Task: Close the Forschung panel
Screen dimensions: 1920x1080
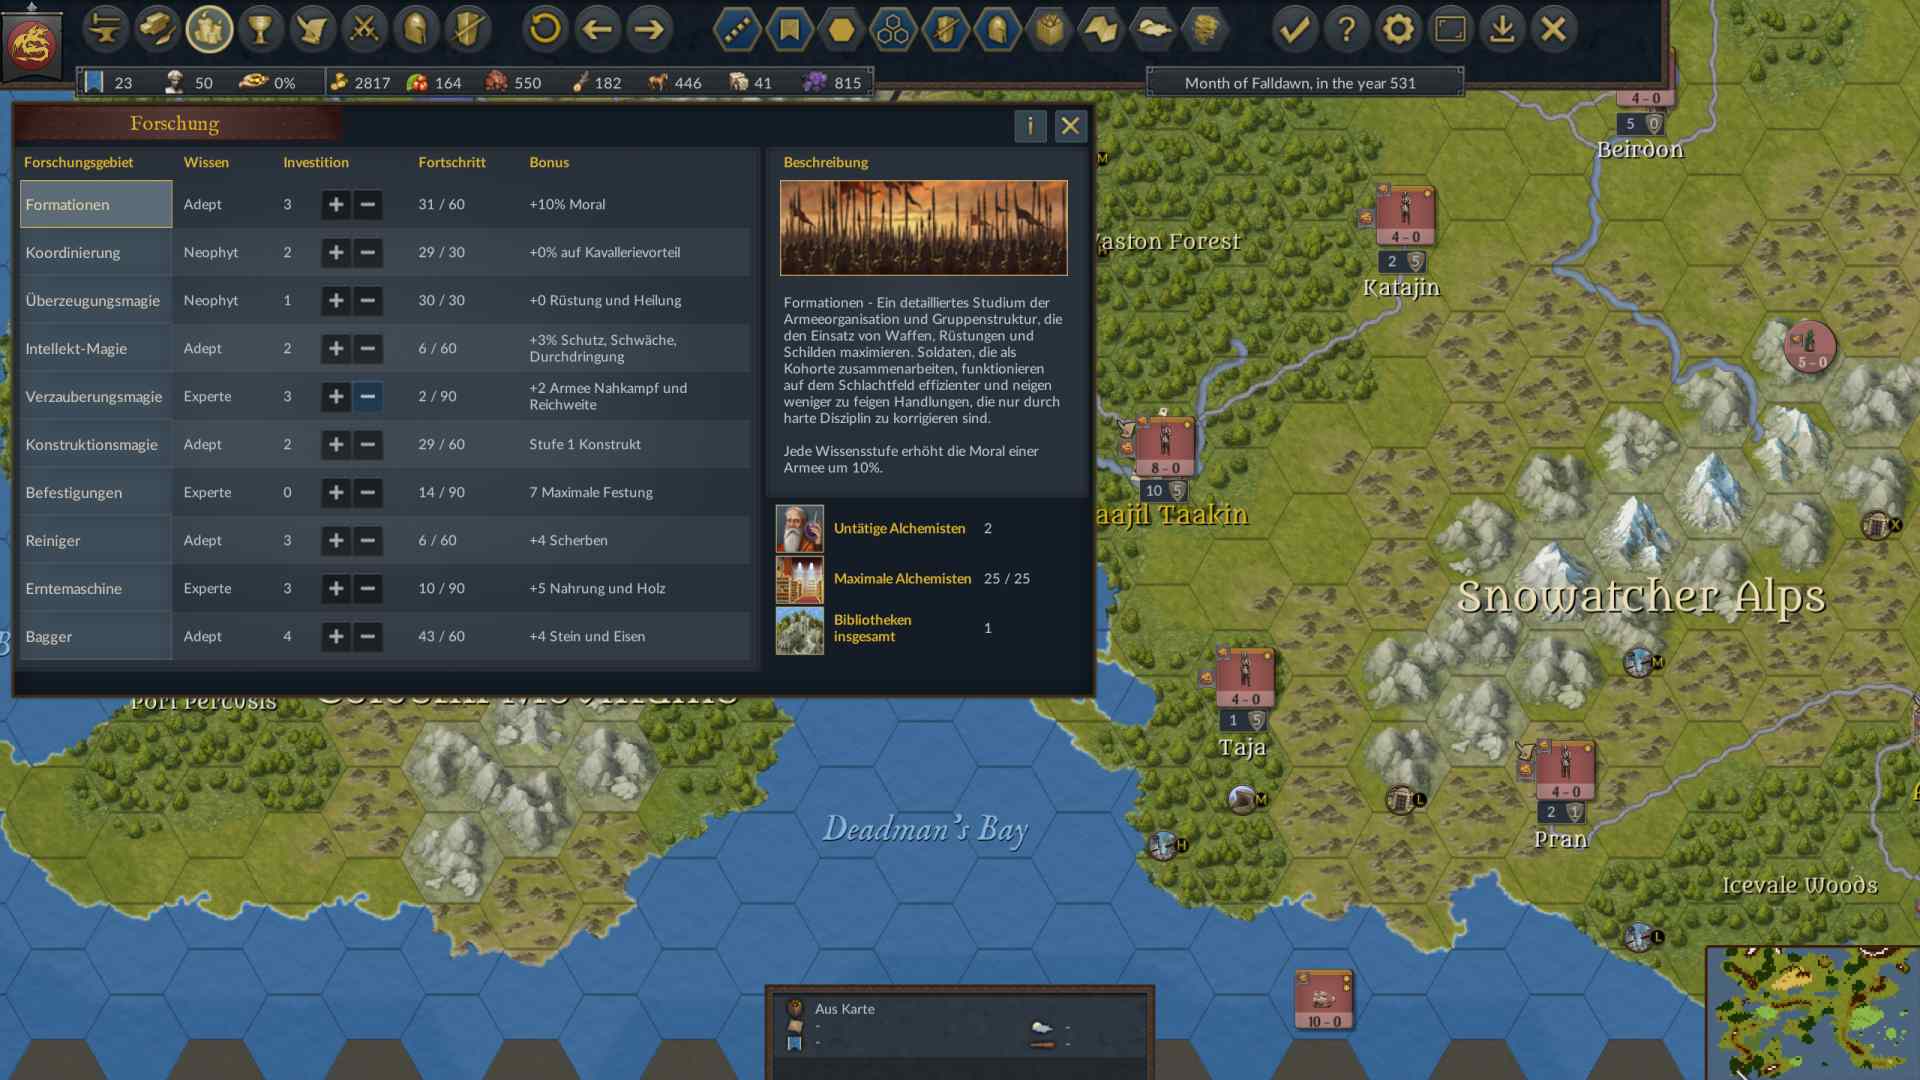Action: 1070,126
